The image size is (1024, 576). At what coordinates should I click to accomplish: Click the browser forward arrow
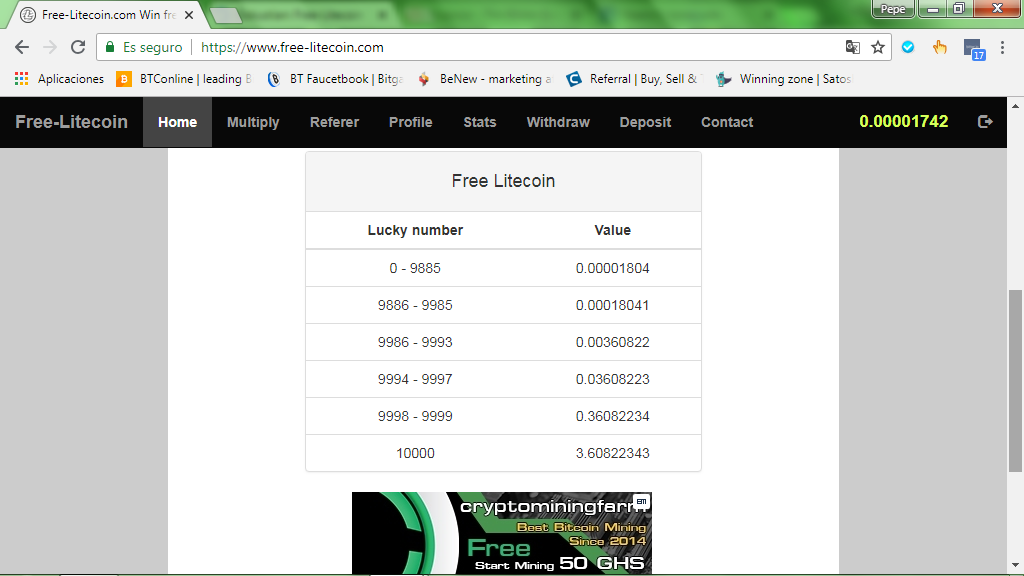[x=50, y=47]
